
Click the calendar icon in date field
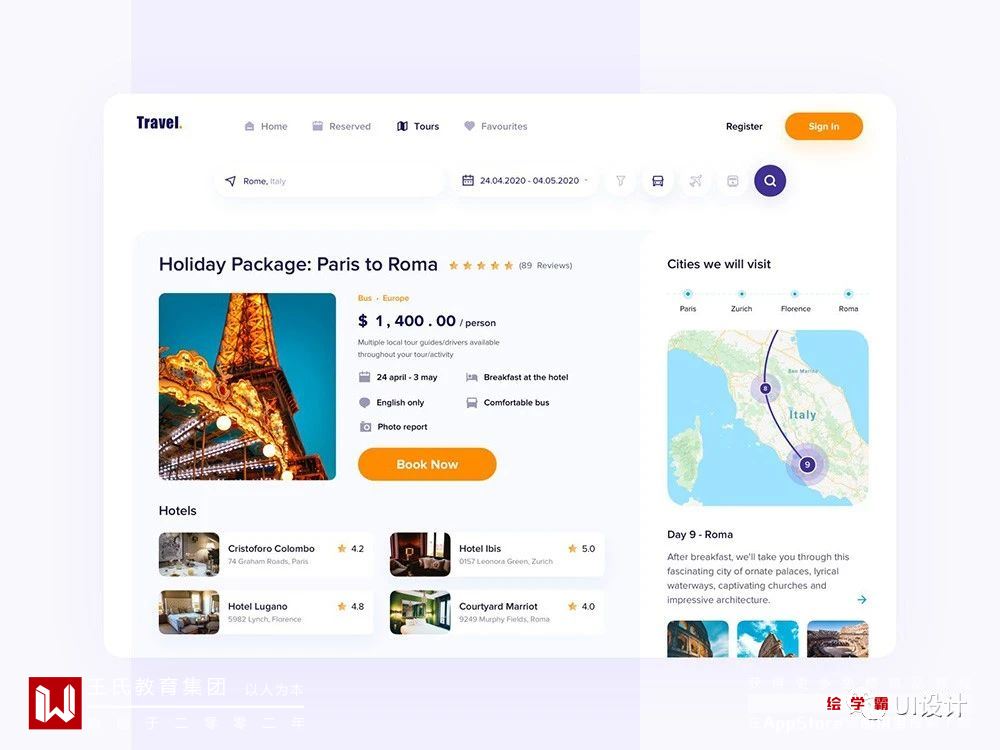pyautogui.click(x=467, y=180)
